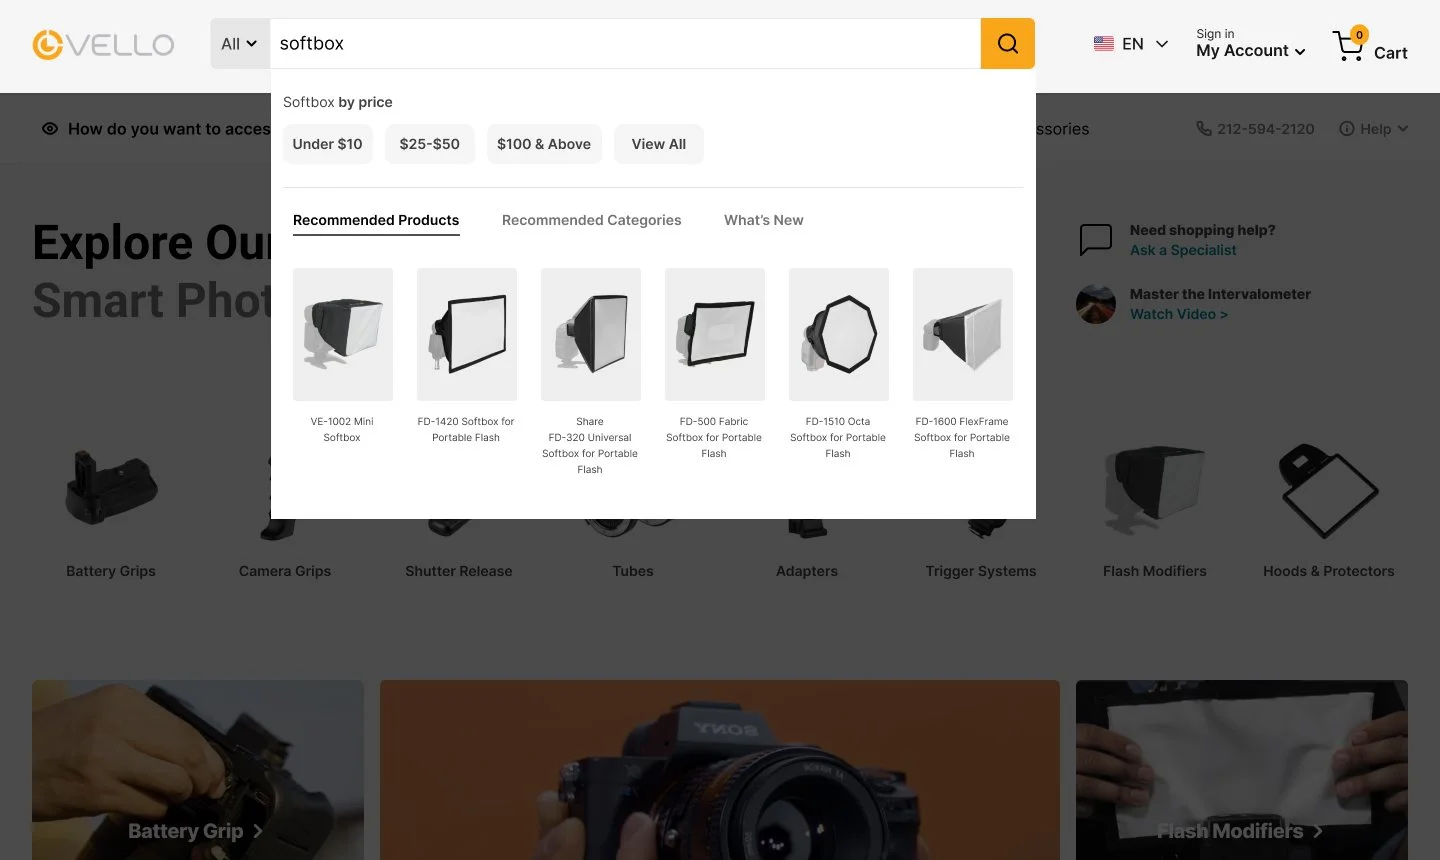Click the Tubes category label

(x=633, y=571)
